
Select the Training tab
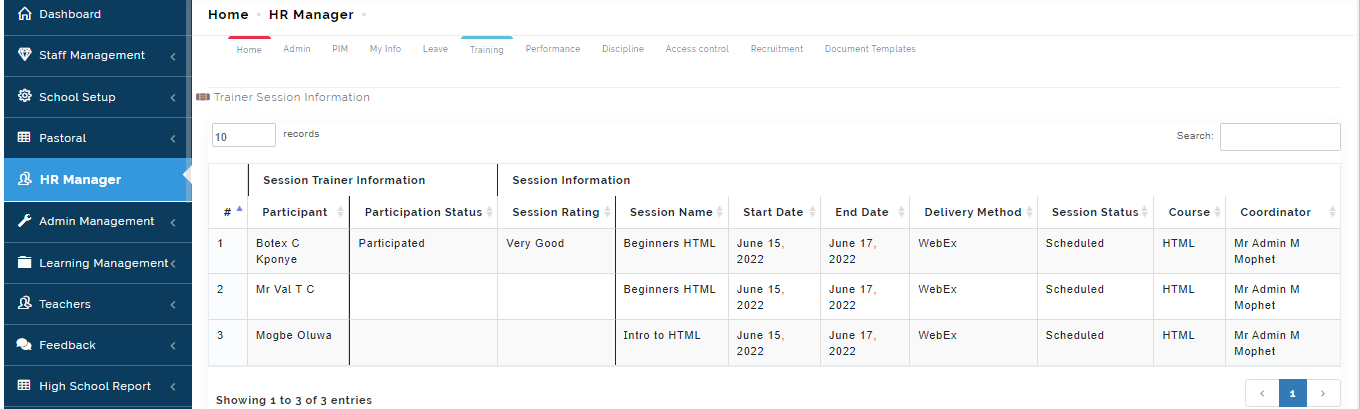(x=487, y=50)
